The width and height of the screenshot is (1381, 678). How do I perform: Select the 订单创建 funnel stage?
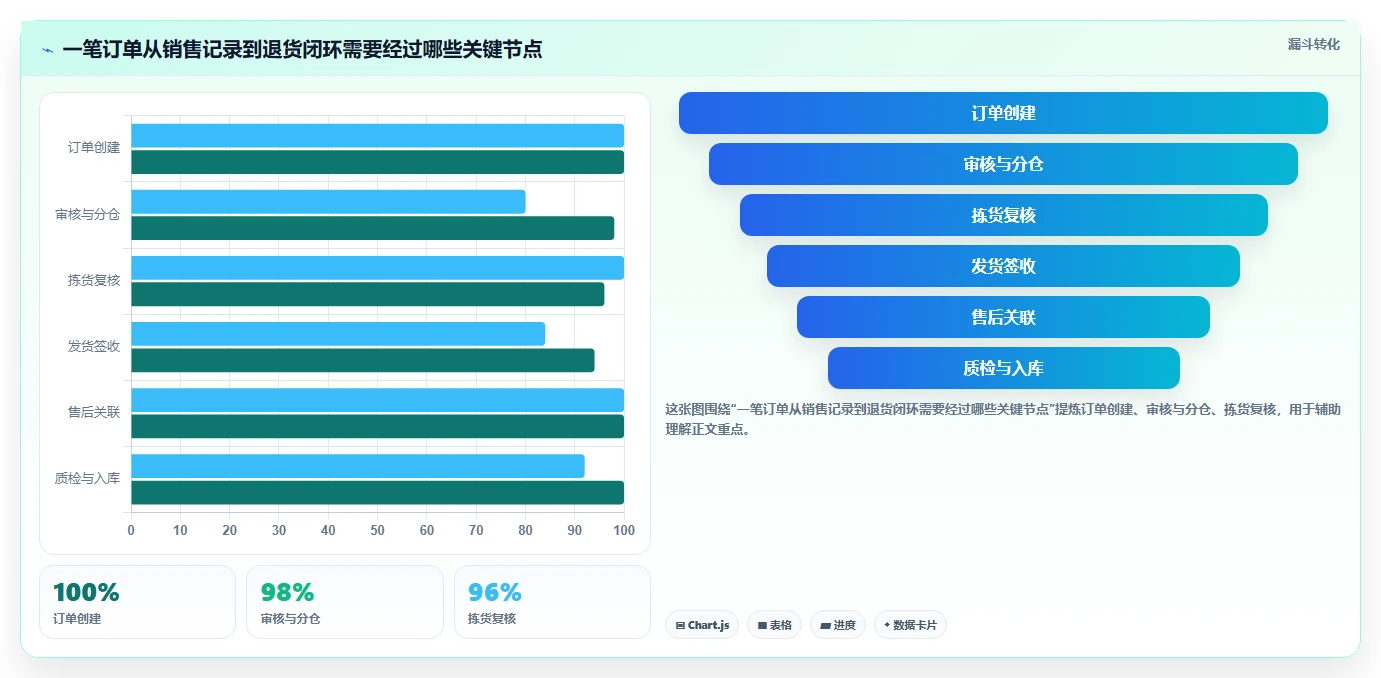click(1003, 113)
